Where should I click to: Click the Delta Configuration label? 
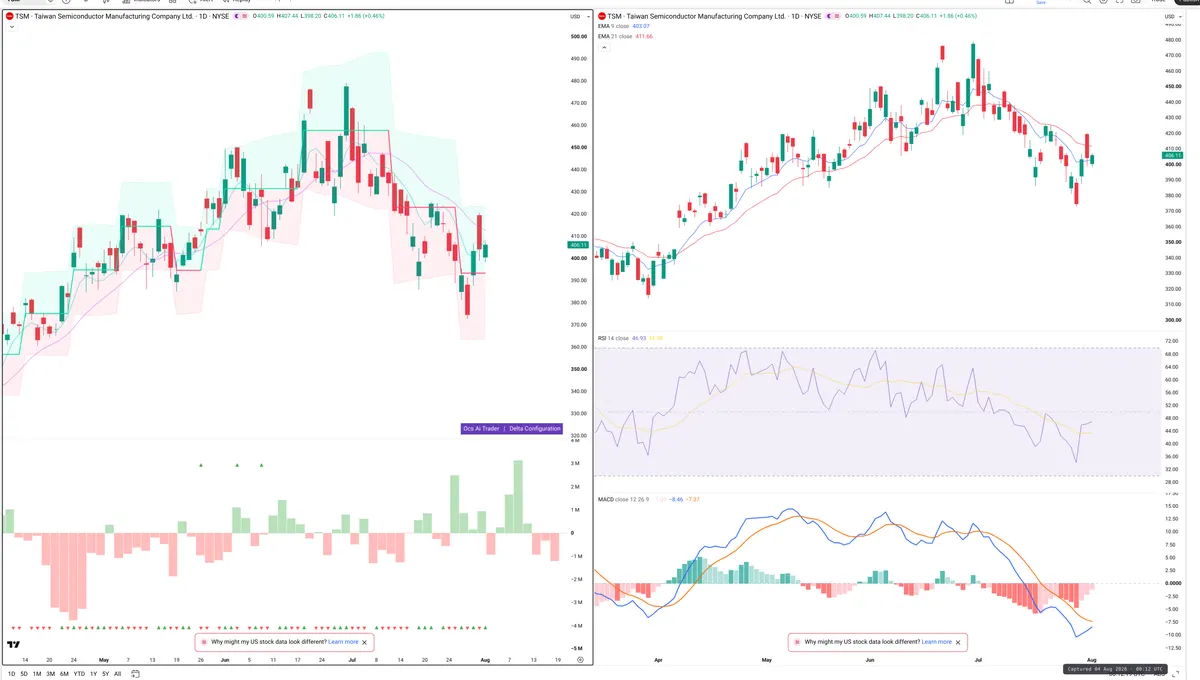535,429
